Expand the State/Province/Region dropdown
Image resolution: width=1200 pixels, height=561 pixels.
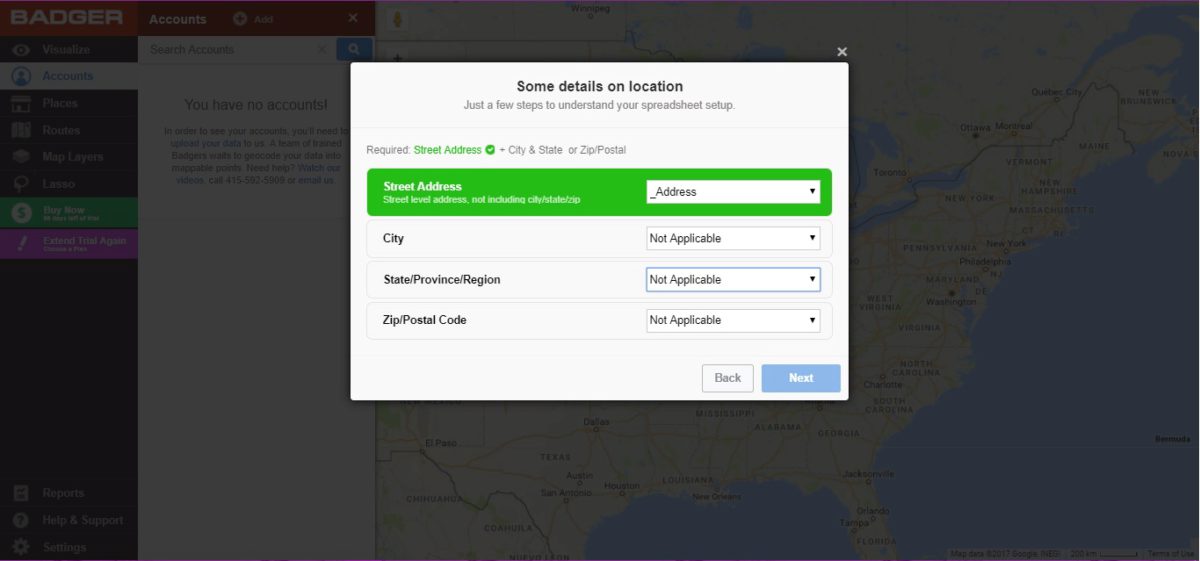click(x=733, y=279)
